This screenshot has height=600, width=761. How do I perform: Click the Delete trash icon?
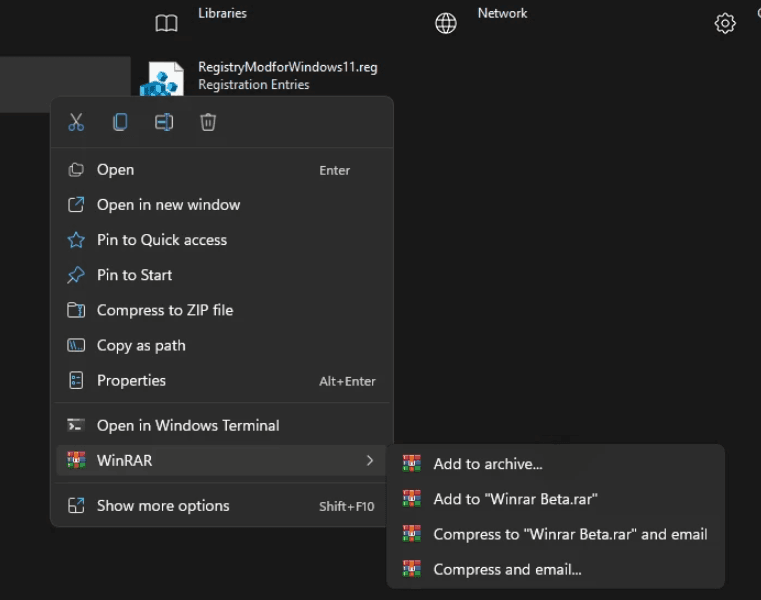208,122
